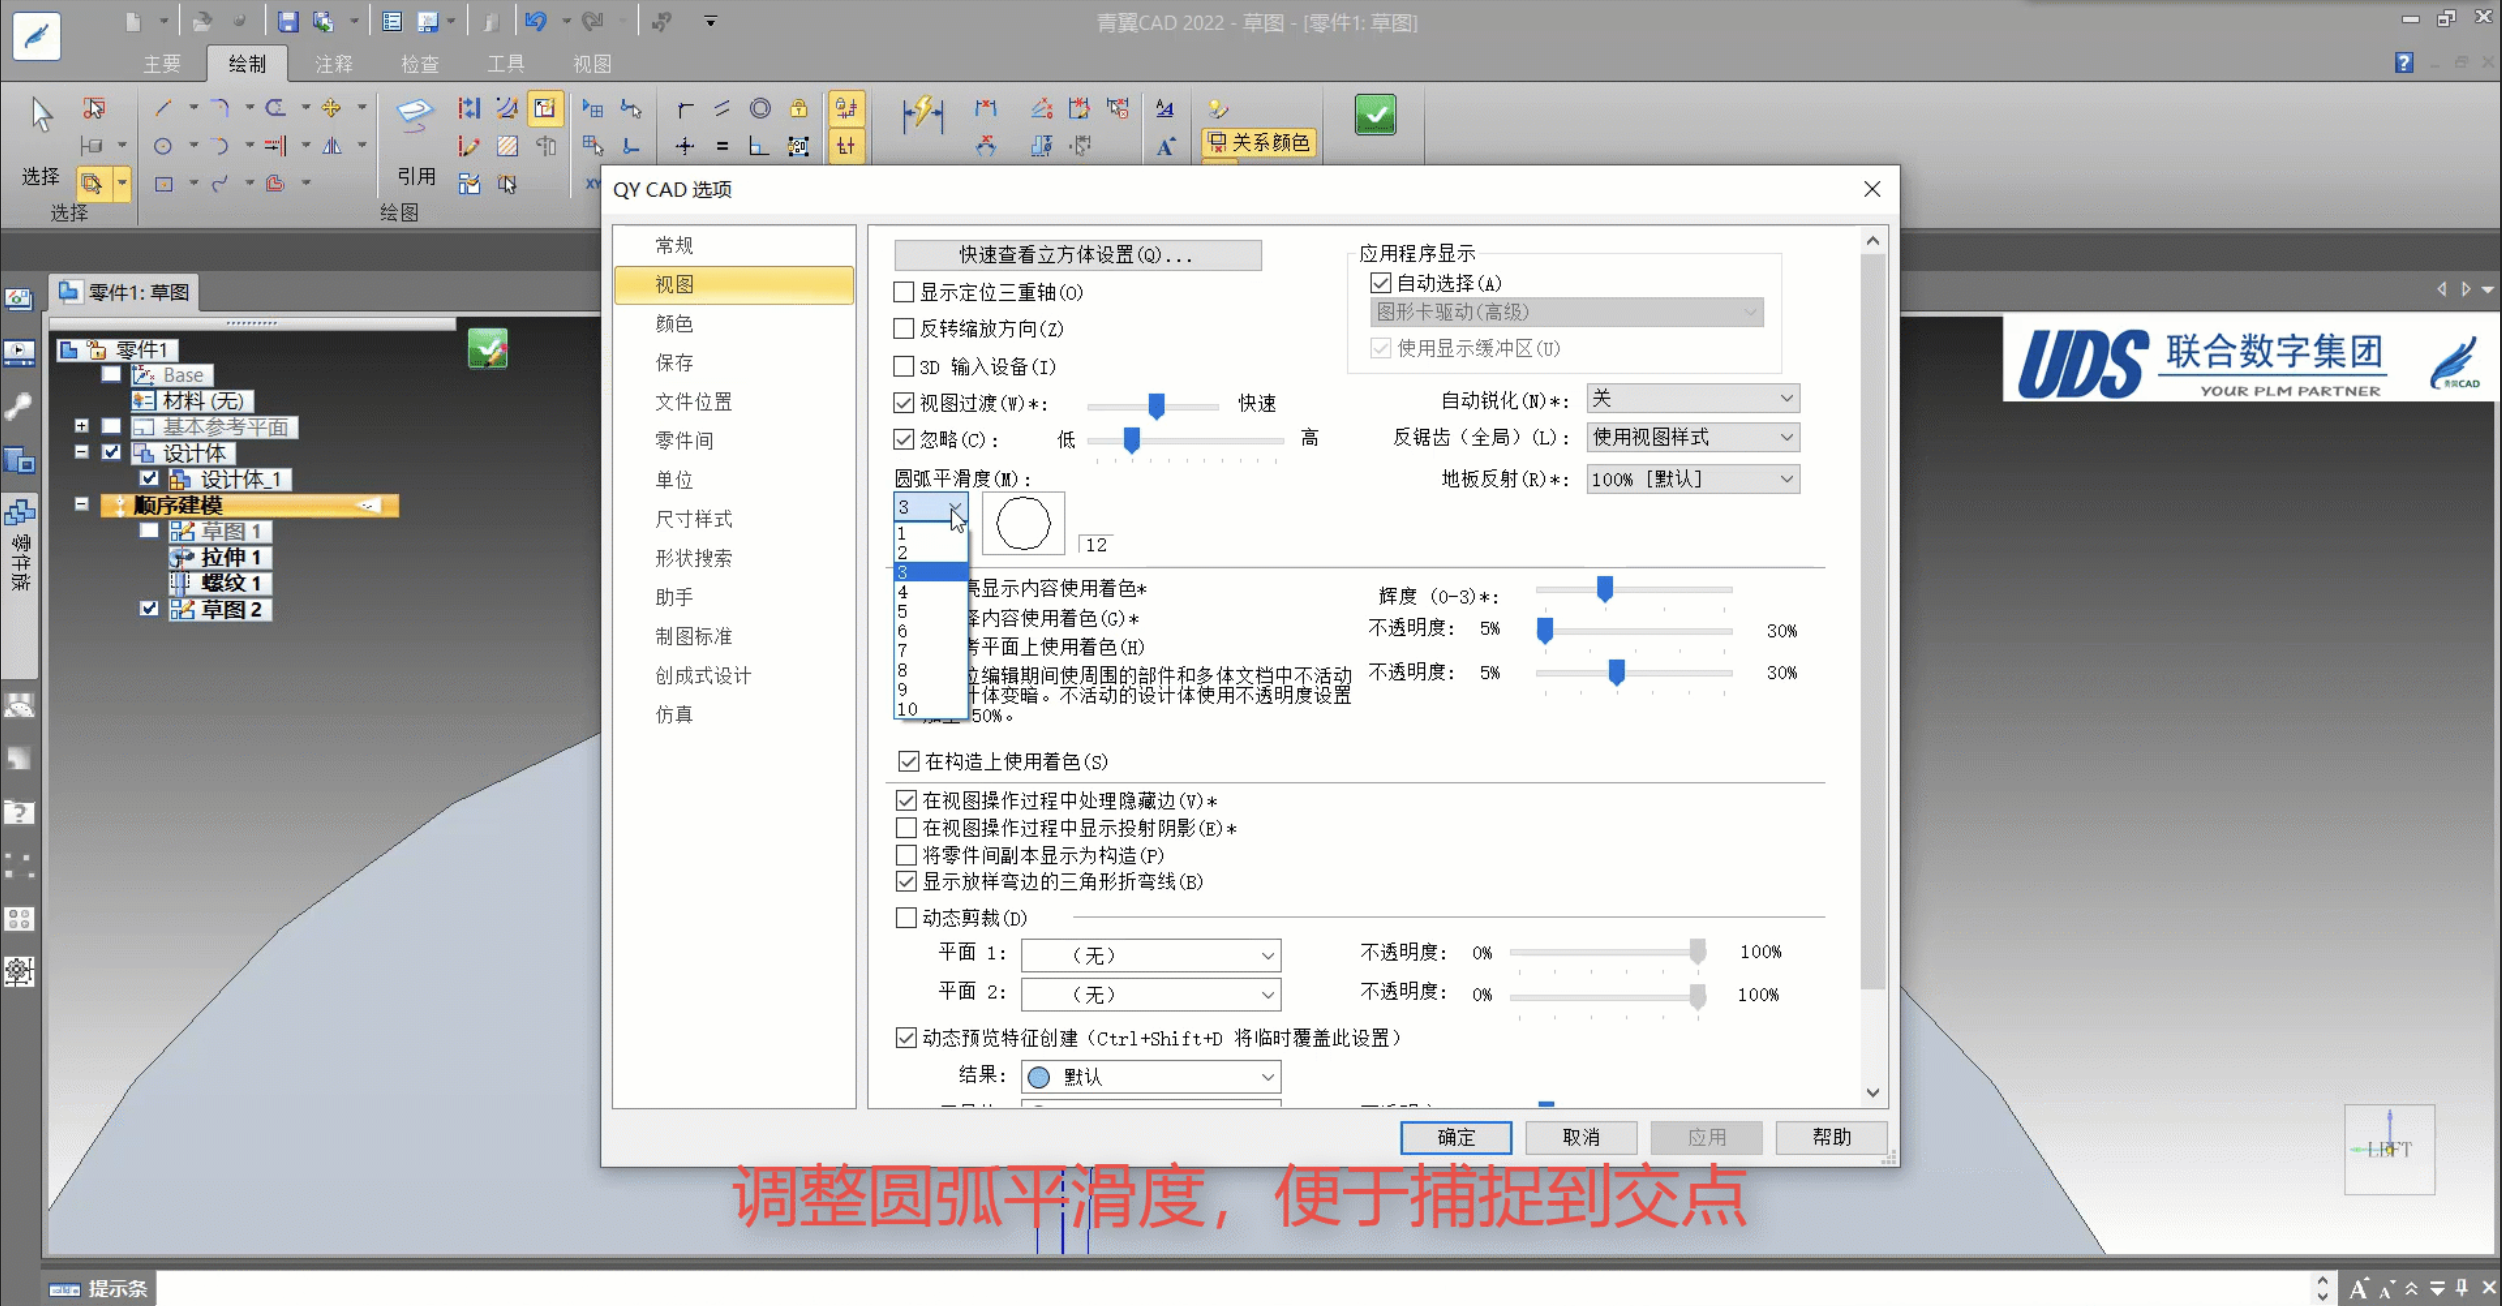This screenshot has height=1306, width=2502.
Task: Click the green checkmark finish sketch button in ribbon
Action: click(1375, 115)
